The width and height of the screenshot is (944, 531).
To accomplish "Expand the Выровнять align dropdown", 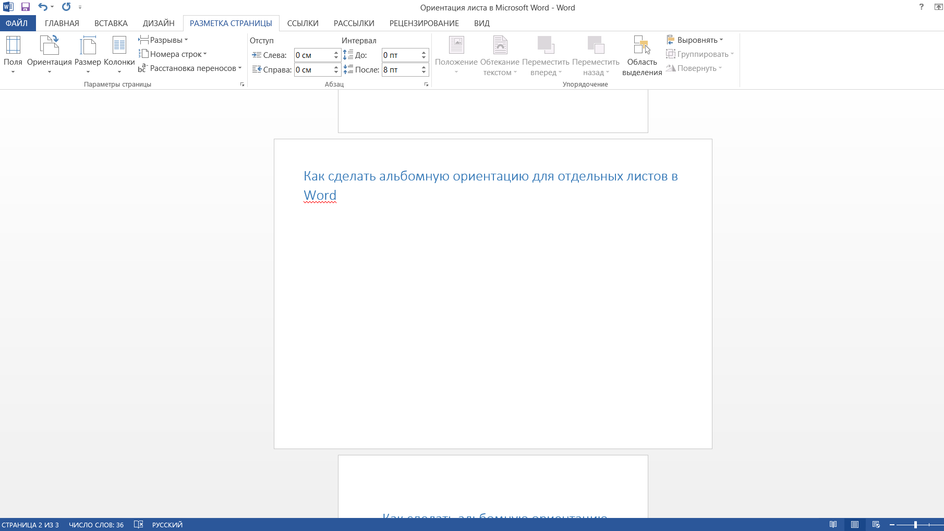I will point(695,40).
